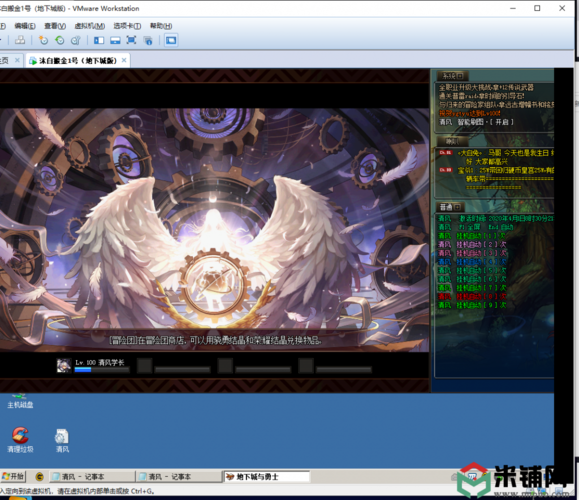
Task: Click the red chat line 挂机启动 [8] 次
Action: [472, 297]
